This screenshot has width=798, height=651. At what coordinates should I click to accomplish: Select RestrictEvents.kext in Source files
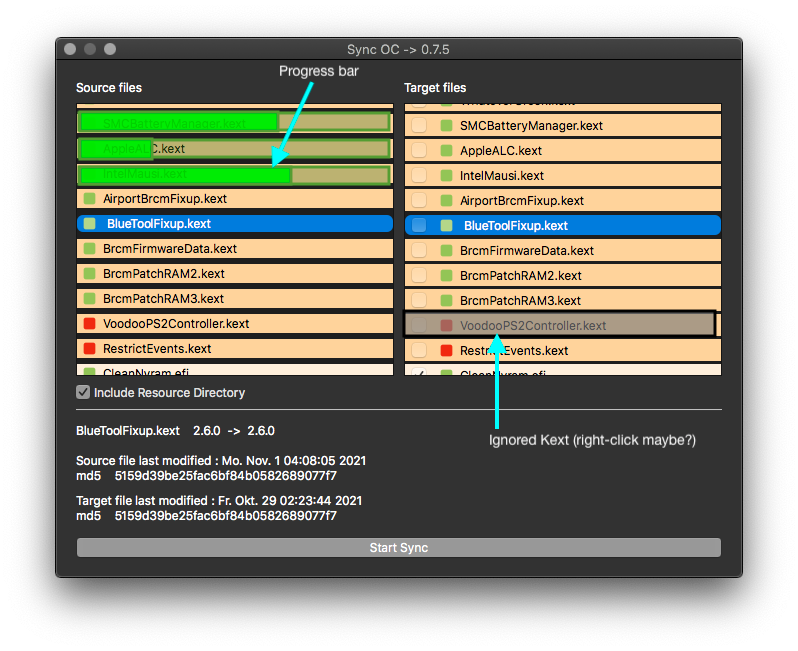[x=235, y=348]
